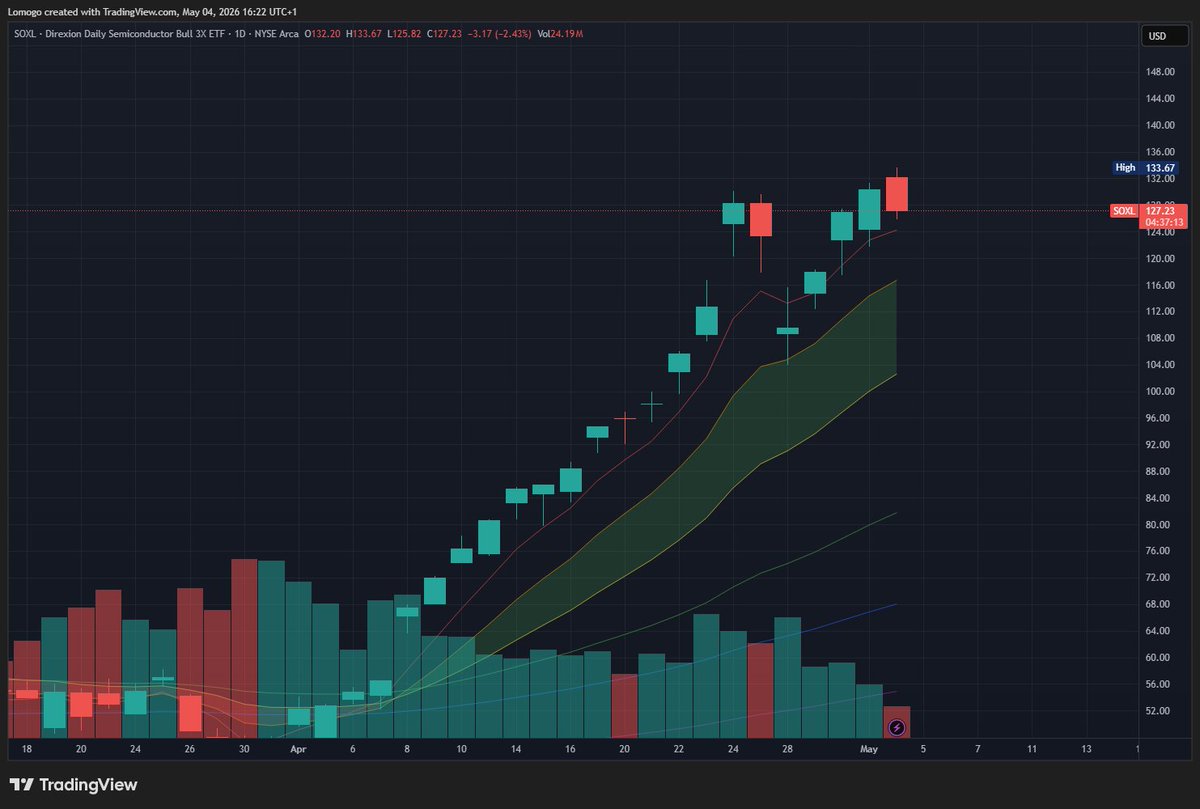Image resolution: width=1200 pixels, height=809 pixels.
Task: Open the TradingView logo link
Action: tap(73, 785)
